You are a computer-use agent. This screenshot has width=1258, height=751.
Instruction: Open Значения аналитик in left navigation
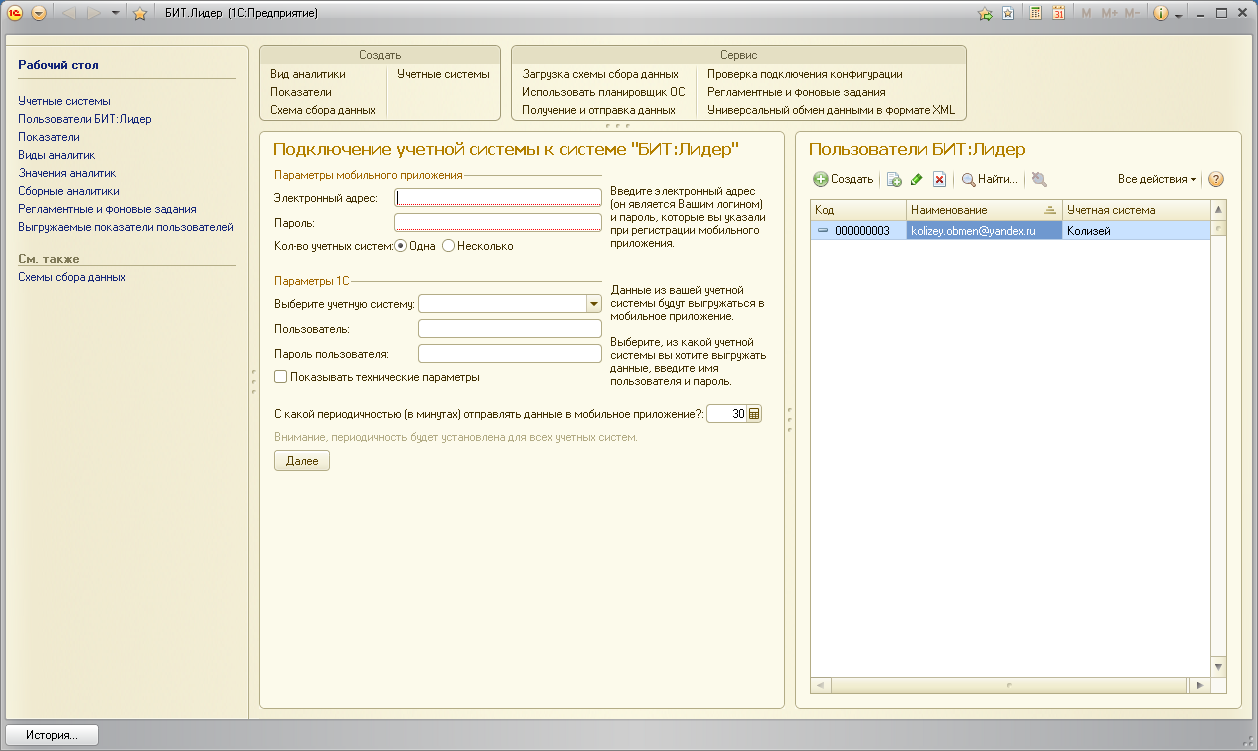click(67, 173)
